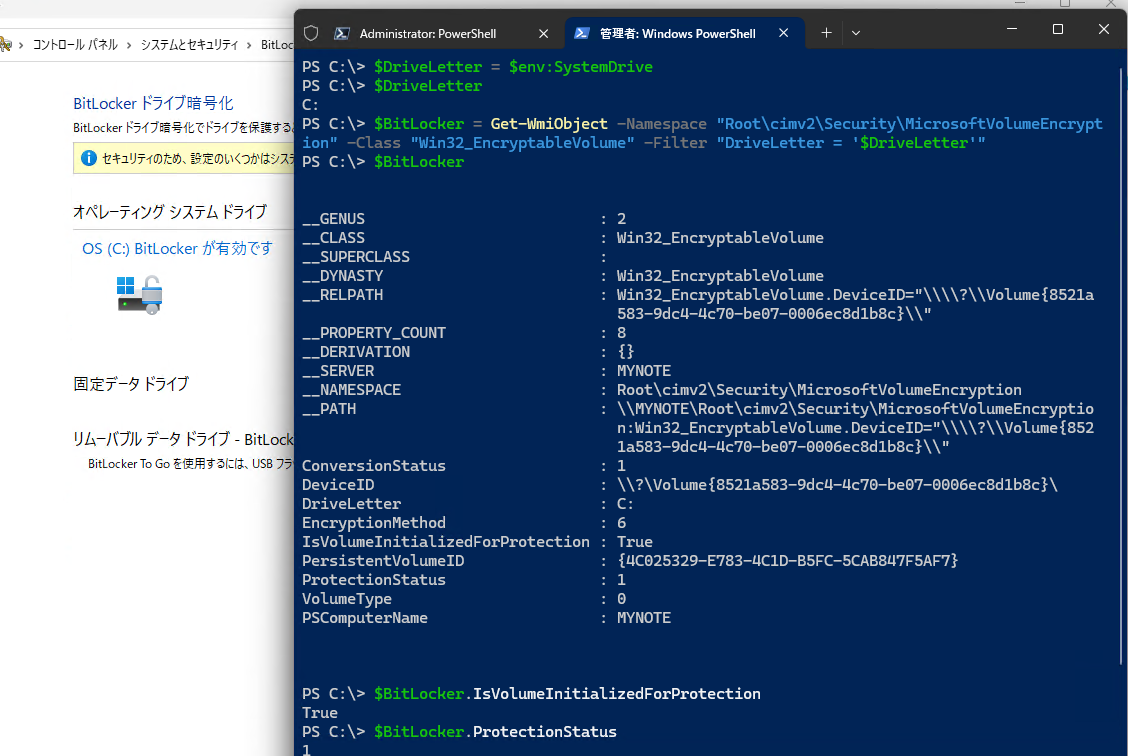Click the shield icon in Terminal title bar

click(x=311, y=32)
